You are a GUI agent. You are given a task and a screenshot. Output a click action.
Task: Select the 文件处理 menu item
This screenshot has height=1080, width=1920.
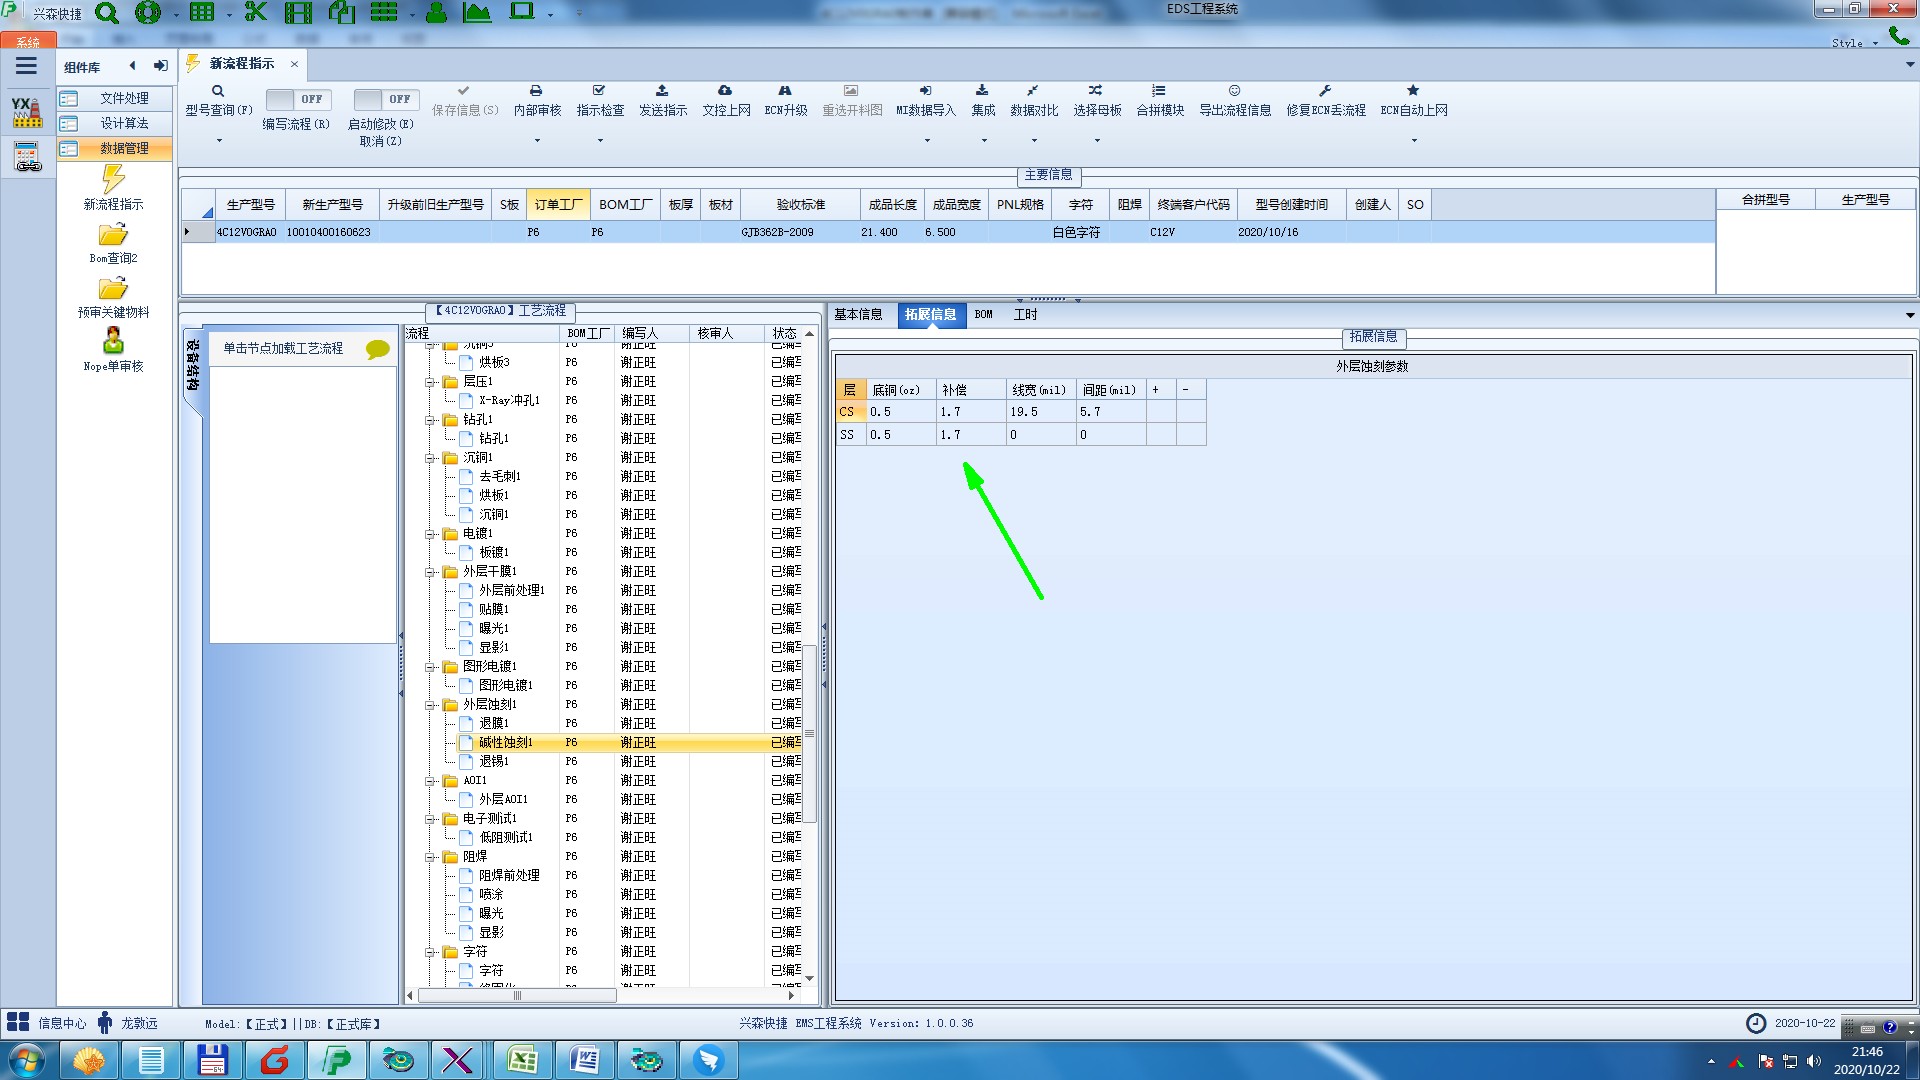pyautogui.click(x=114, y=98)
